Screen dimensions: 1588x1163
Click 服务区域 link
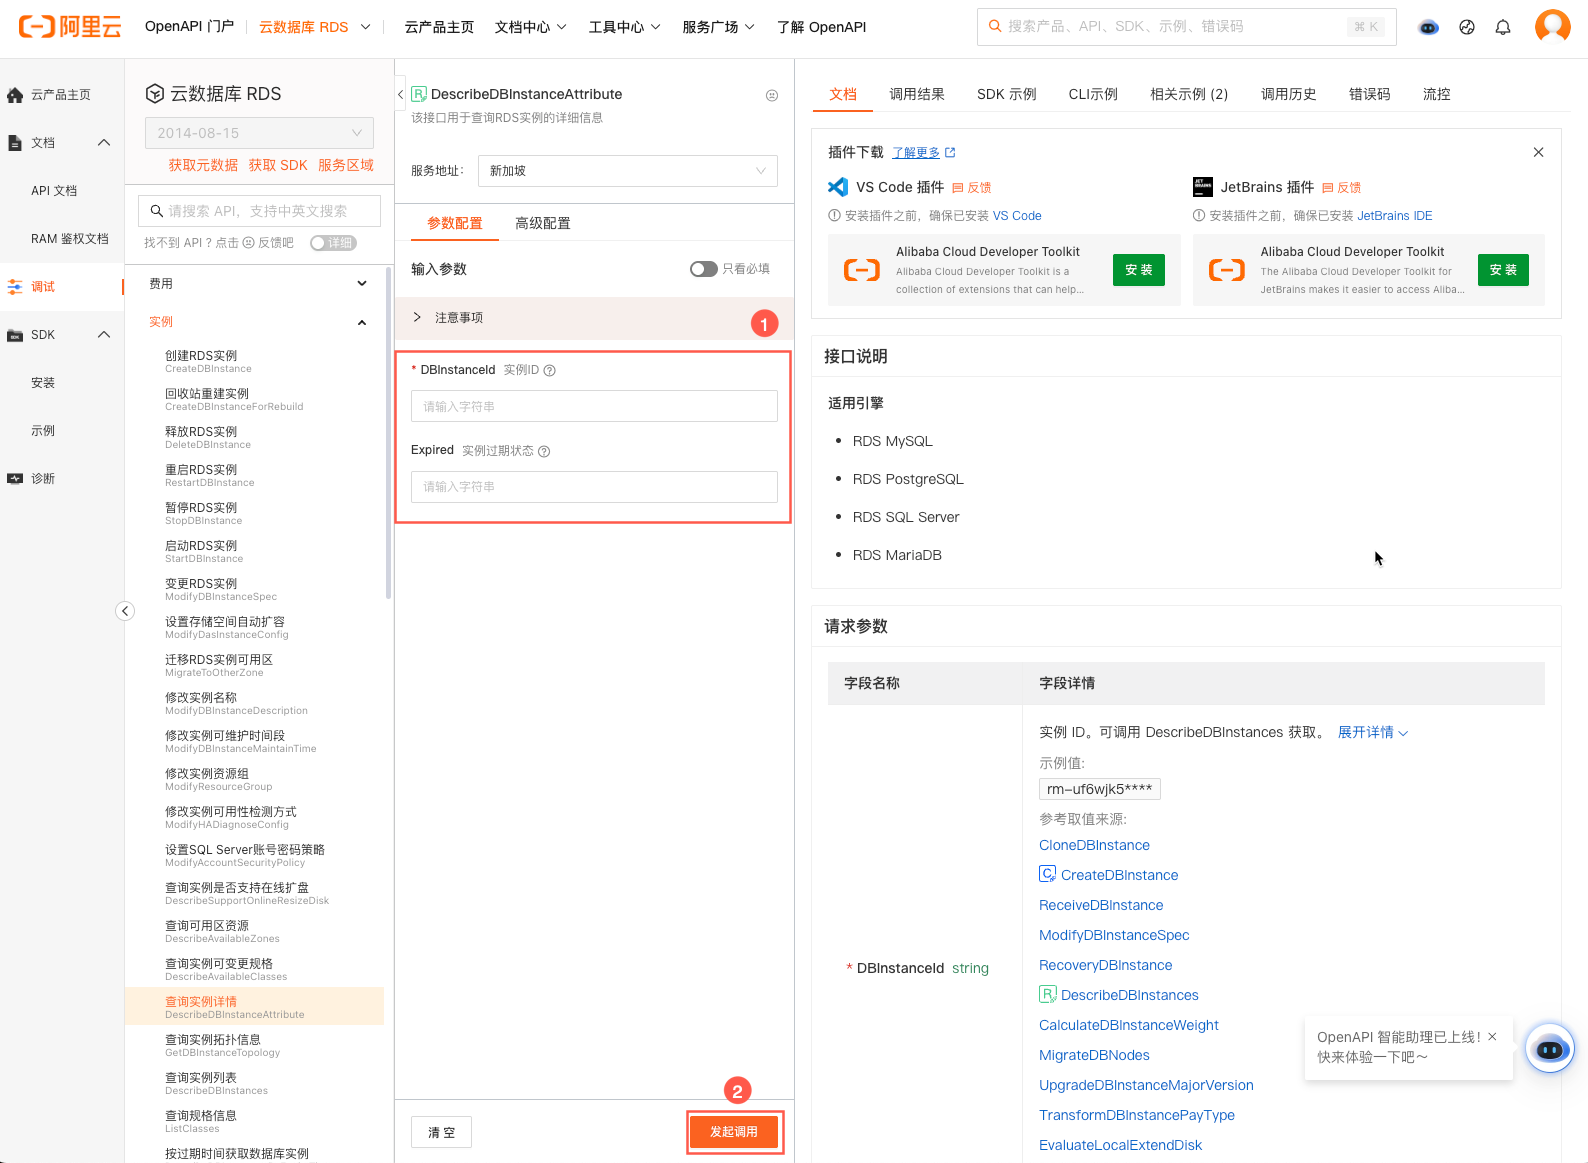tap(346, 166)
